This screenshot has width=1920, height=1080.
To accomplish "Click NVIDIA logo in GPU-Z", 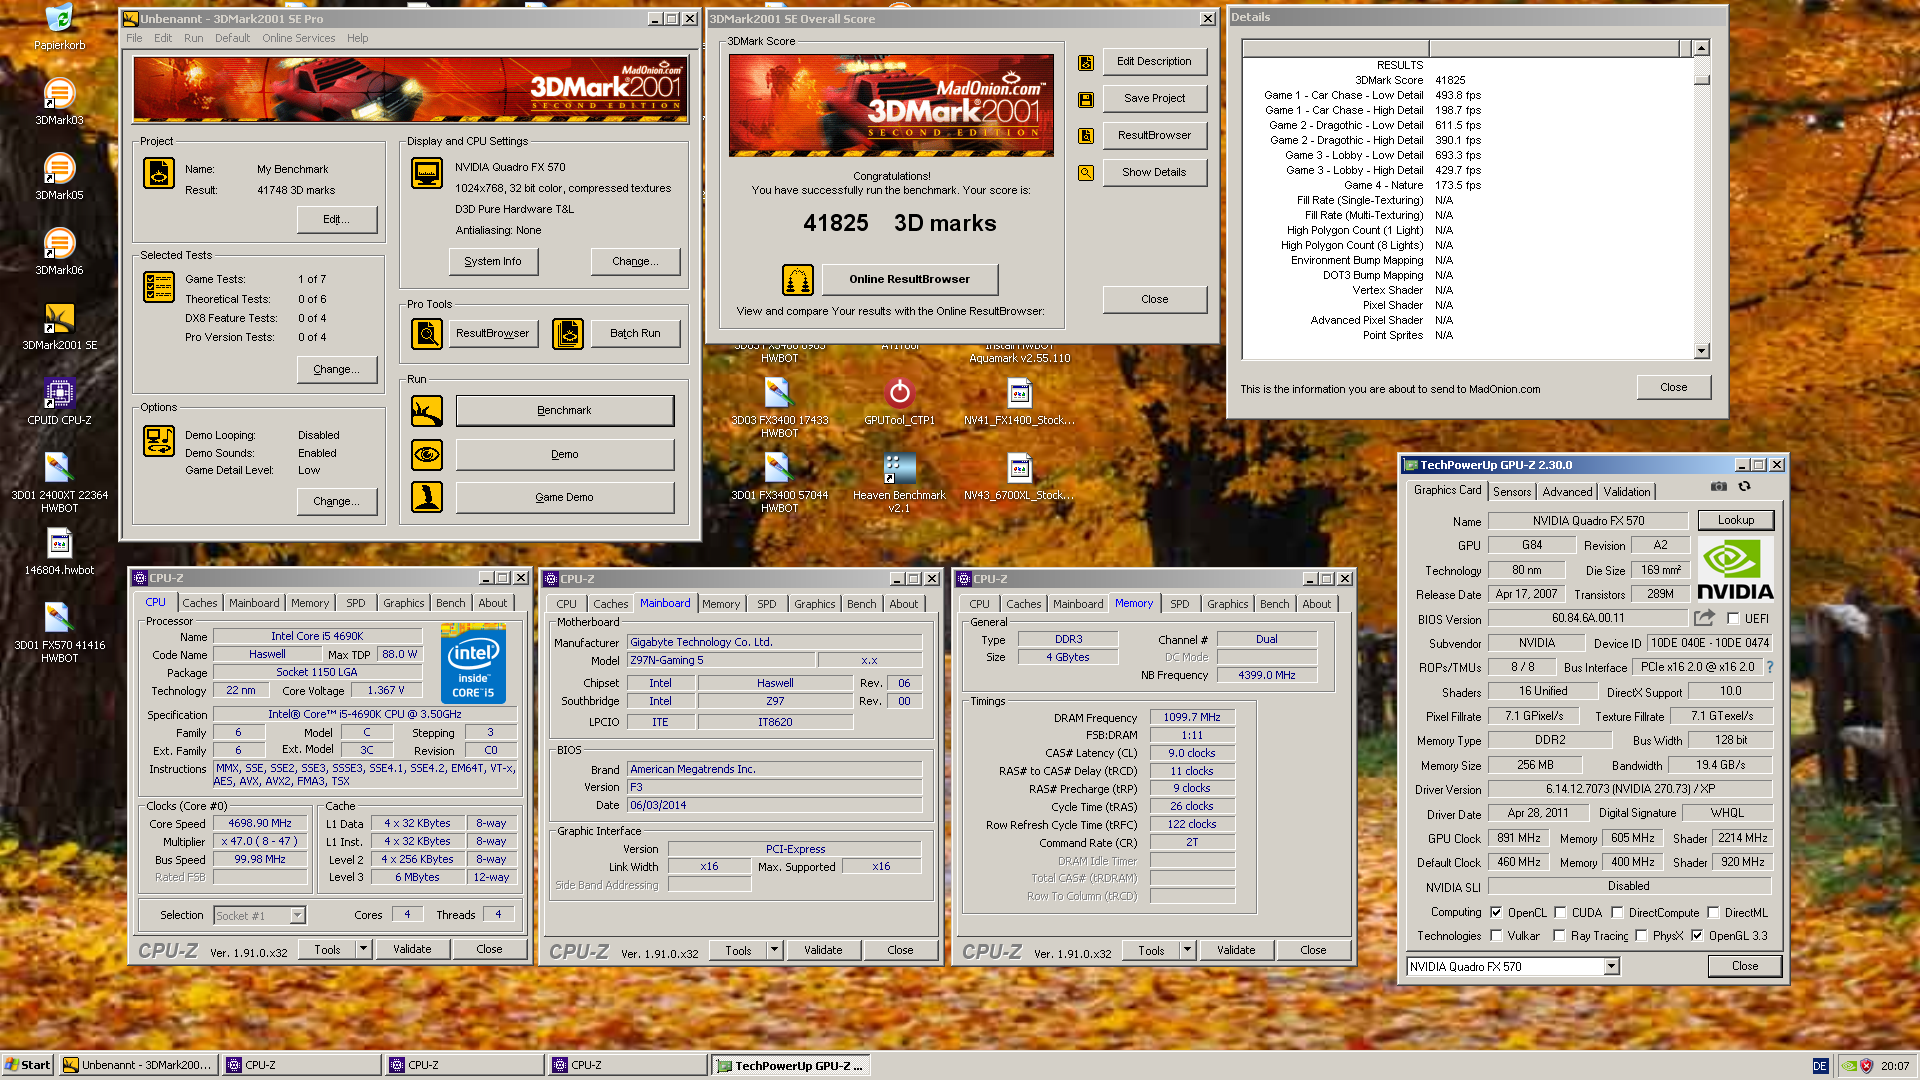I will (1735, 568).
